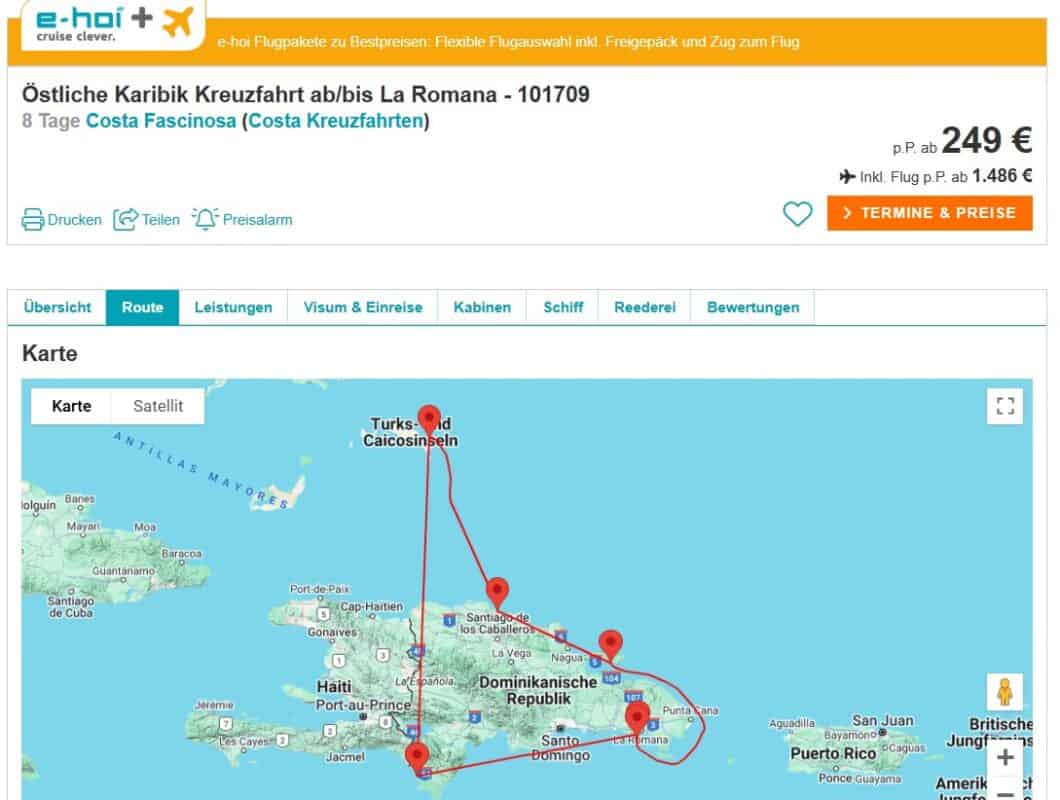This screenshot has height=800, width=1060.
Task: Click the Teilen share icon
Action: click(x=125, y=220)
